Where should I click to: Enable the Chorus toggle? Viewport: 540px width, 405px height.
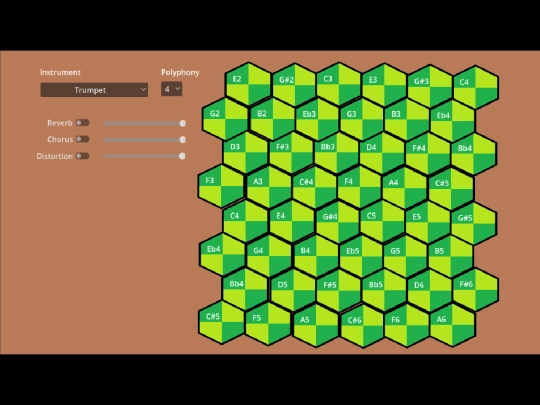[x=82, y=139]
